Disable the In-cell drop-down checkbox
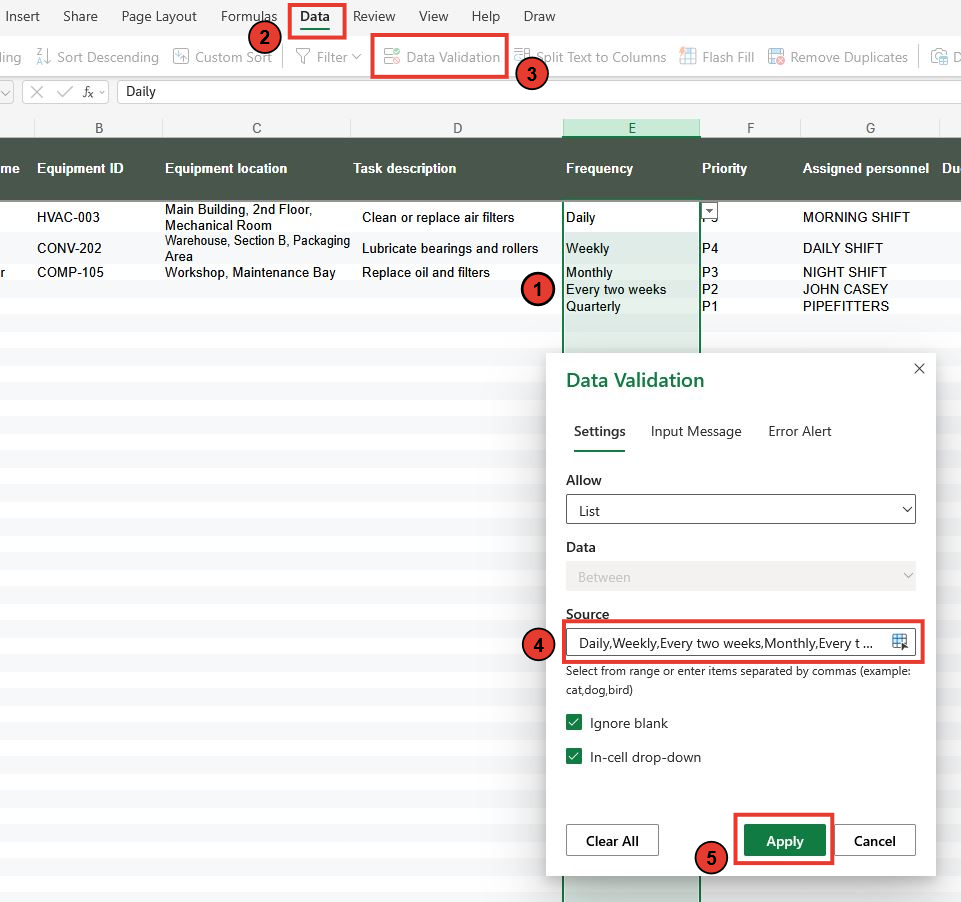The height and width of the screenshot is (902, 961). click(574, 757)
